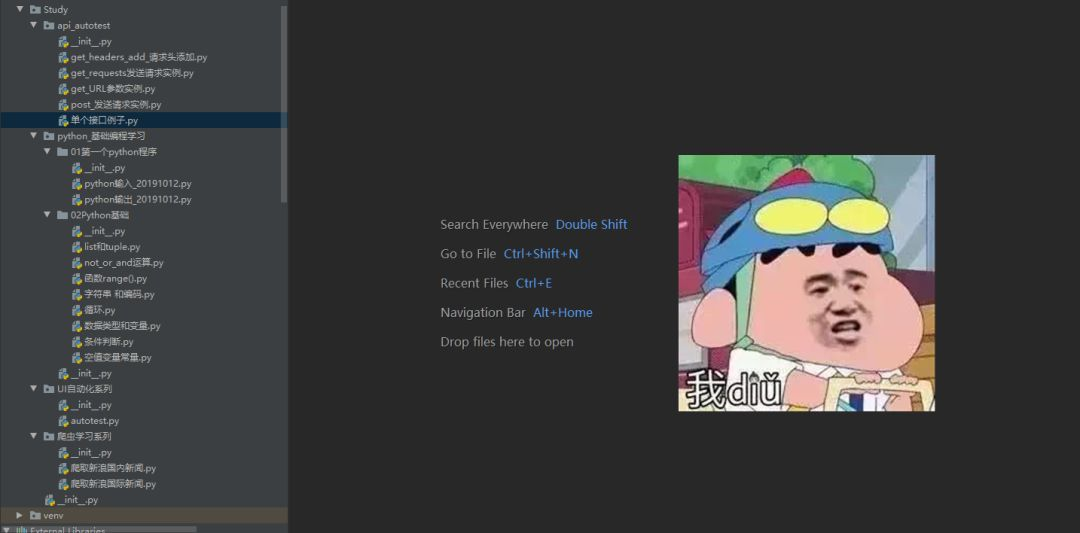
Task: Click the Go to File Ctrl+Shift+N hint
Action: click(x=509, y=254)
